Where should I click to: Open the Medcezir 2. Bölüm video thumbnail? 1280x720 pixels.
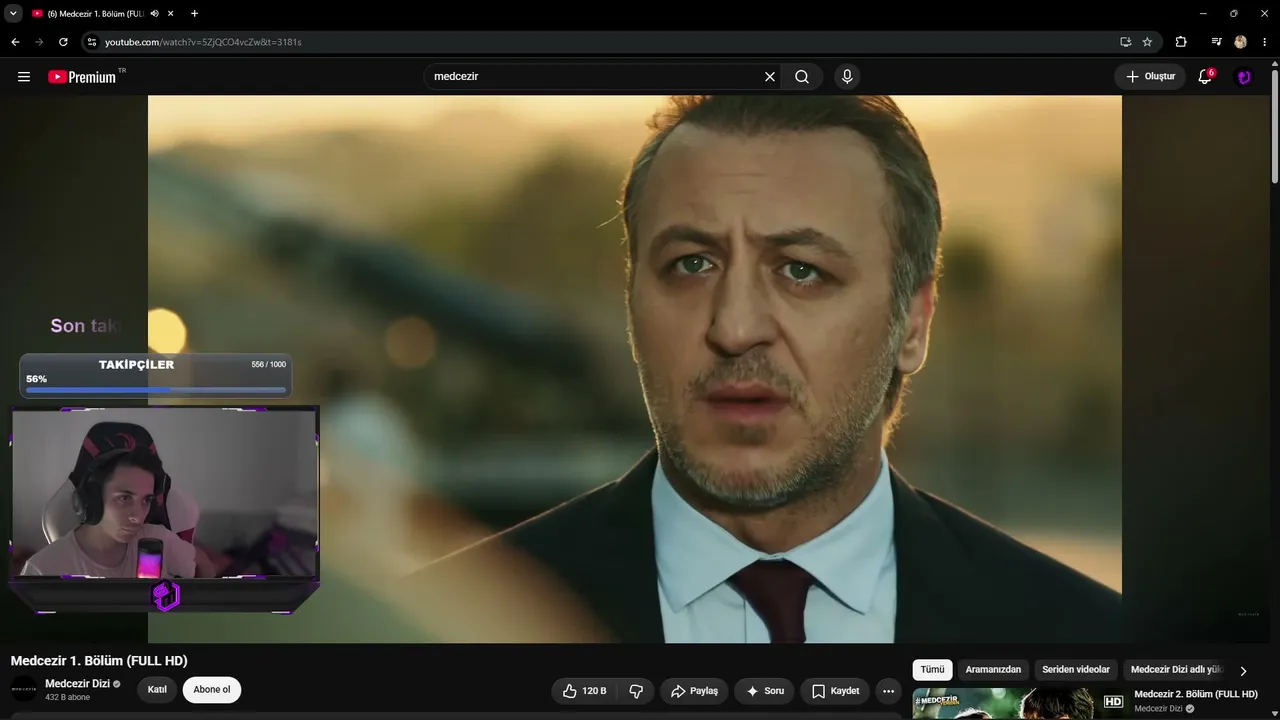[x=1019, y=704]
